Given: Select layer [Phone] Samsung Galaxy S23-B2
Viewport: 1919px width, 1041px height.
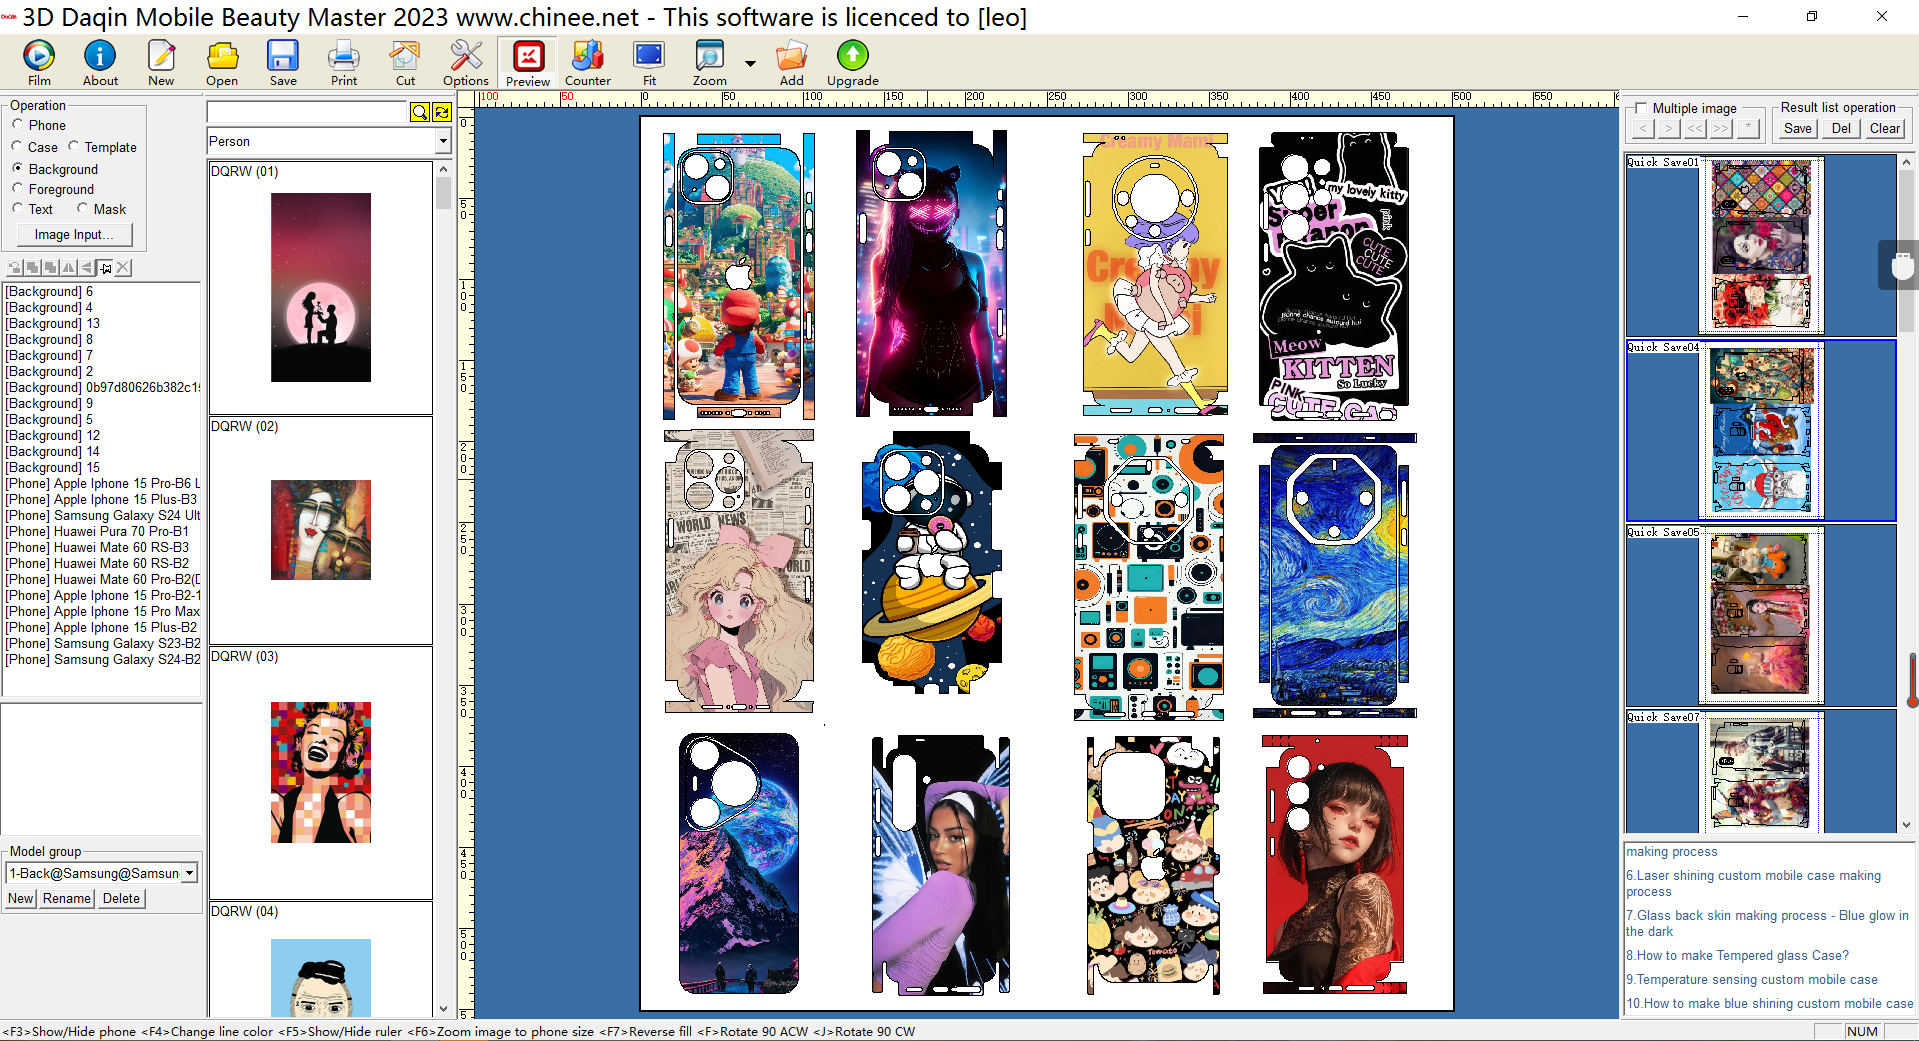Looking at the screenshot, I should 102,643.
